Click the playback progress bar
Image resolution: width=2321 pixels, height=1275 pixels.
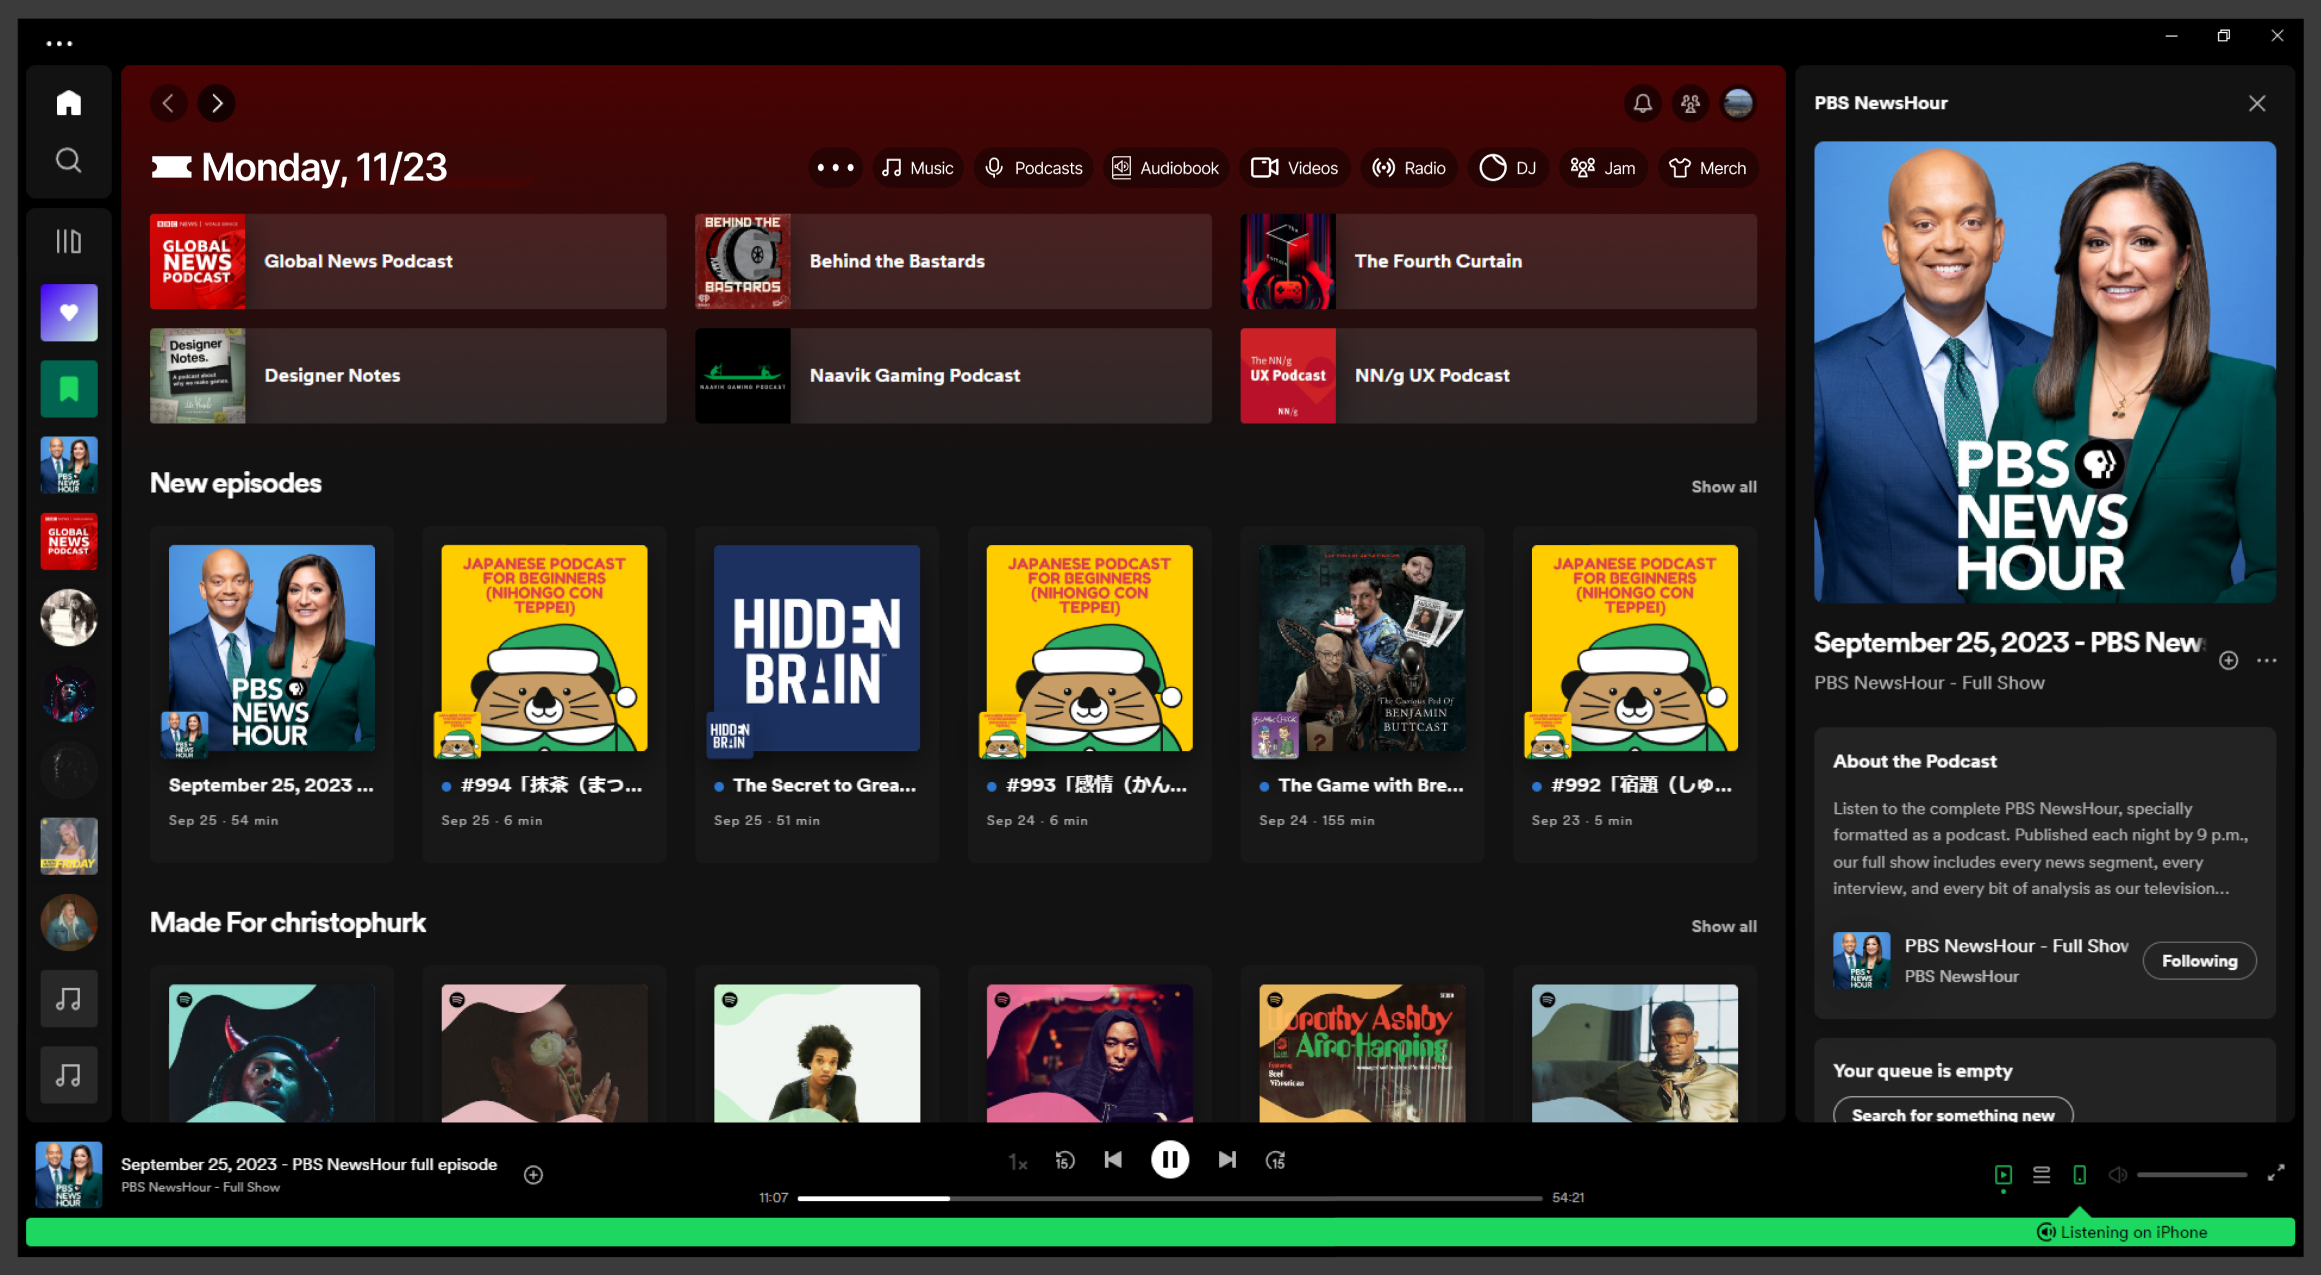click(1168, 1198)
